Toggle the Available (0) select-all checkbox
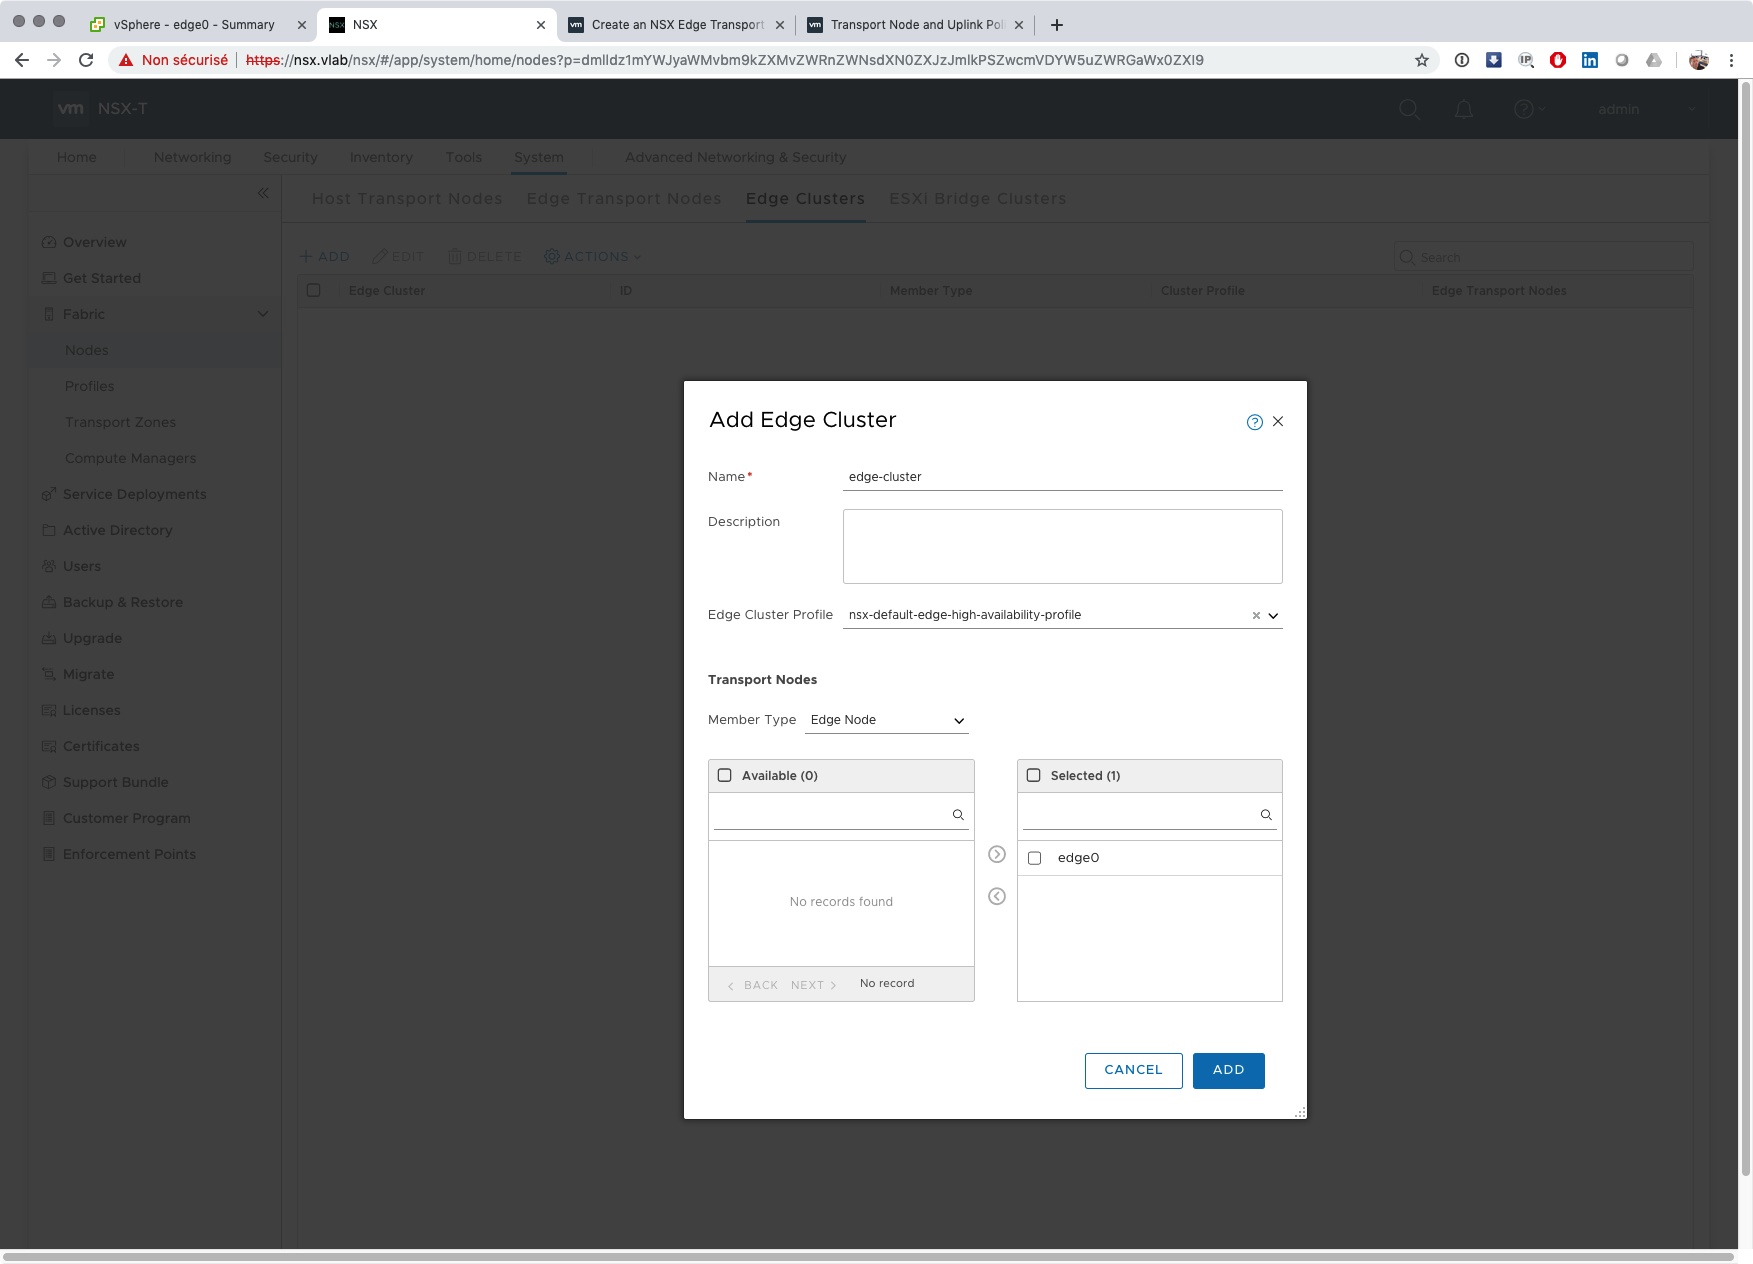The width and height of the screenshot is (1753, 1264). pos(725,775)
